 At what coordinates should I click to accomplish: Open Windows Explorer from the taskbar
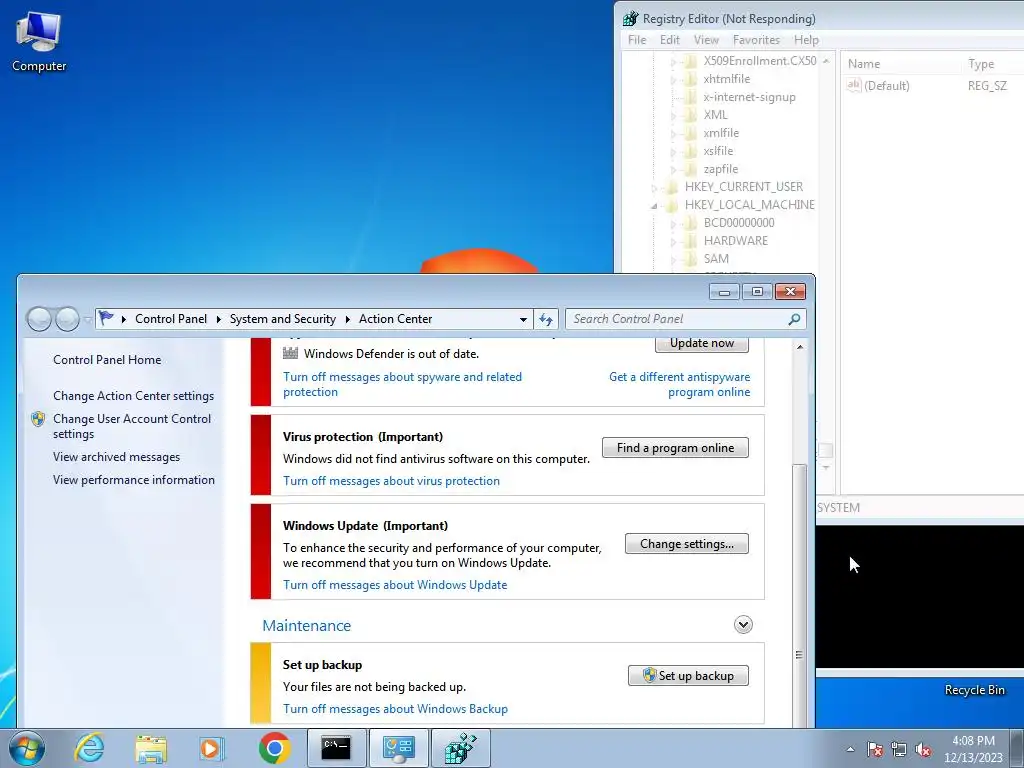click(x=151, y=748)
